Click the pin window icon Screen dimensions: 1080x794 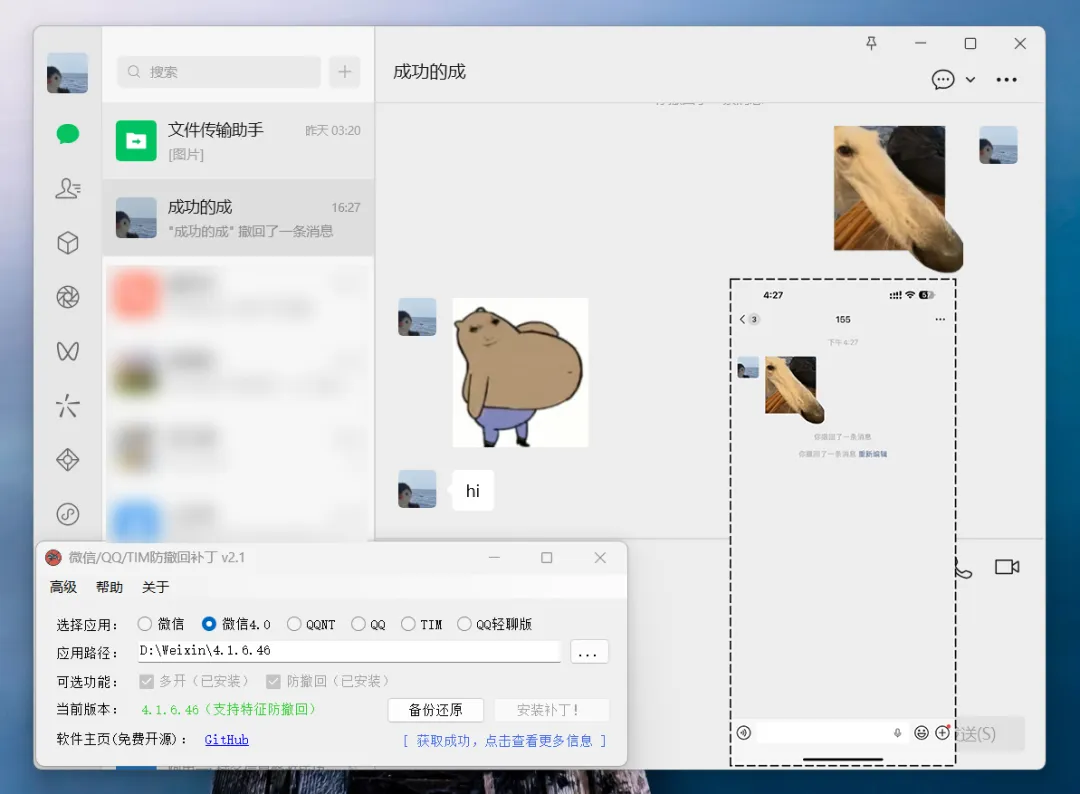[871, 44]
